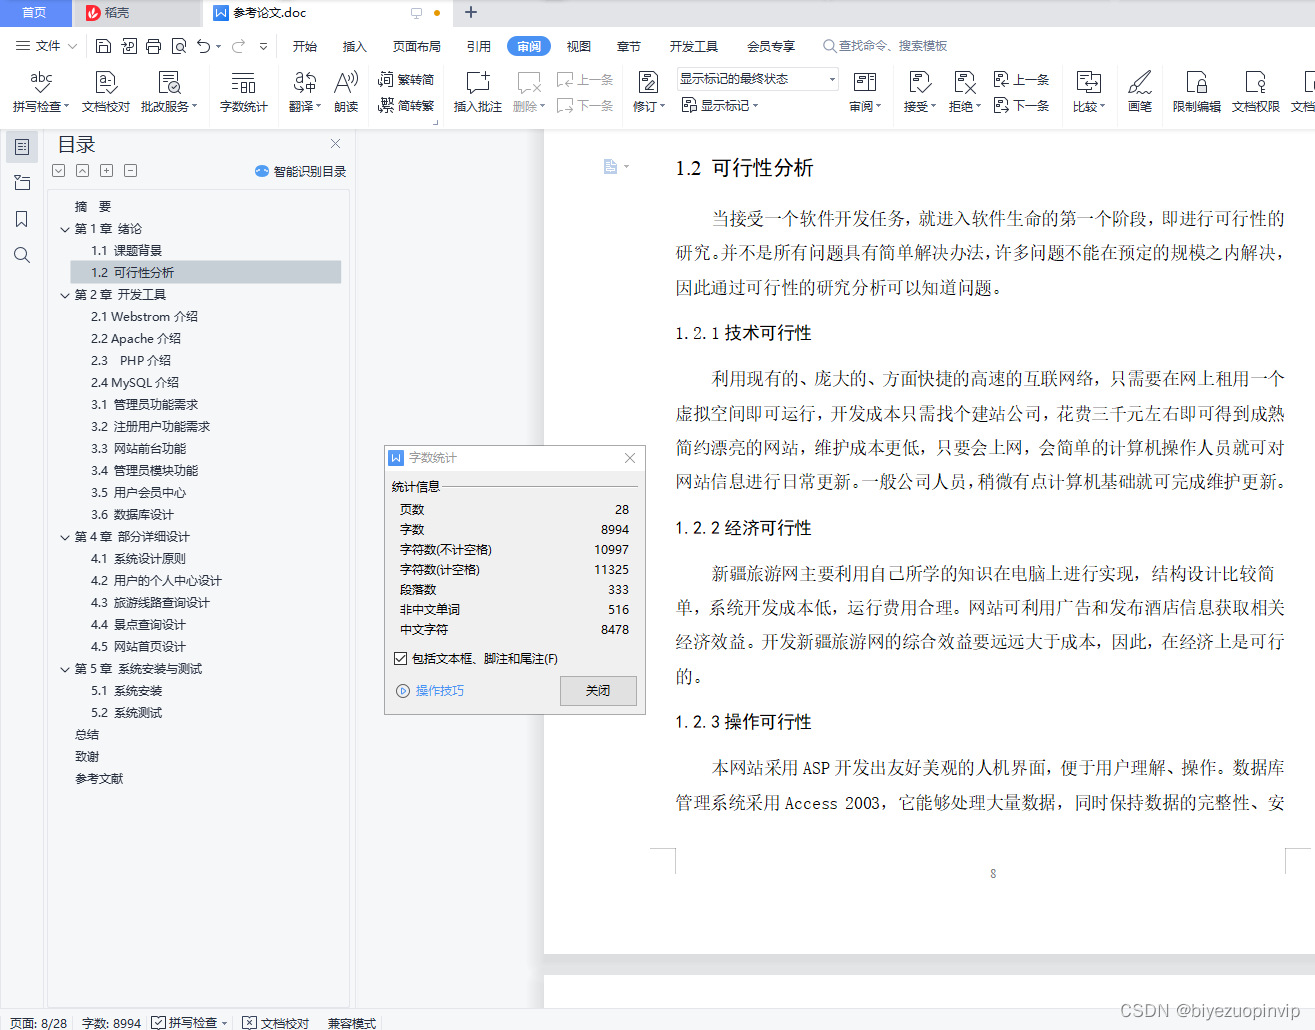Add a new document tab

[x=471, y=13]
